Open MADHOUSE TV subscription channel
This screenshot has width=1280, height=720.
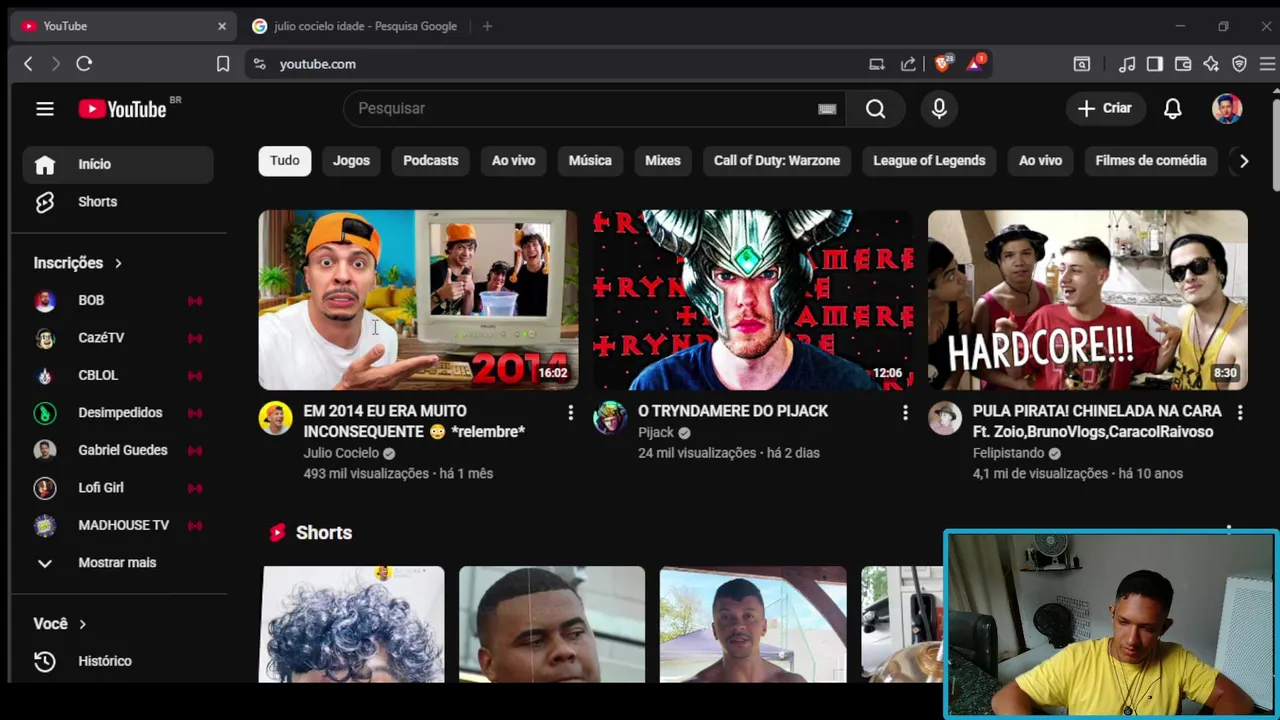tap(118, 525)
